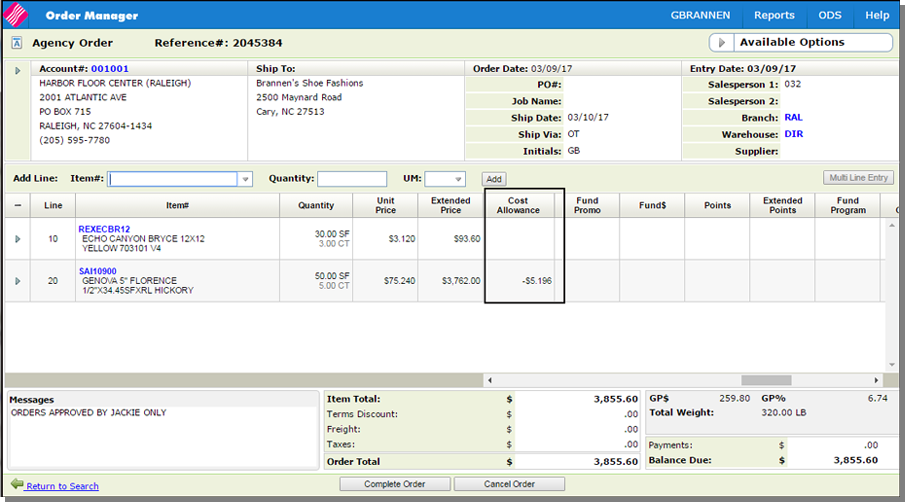Open the GBRANNEN user menu
The height and width of the screenshot is (502, 905).
pyautogui.click(x=700, y=16)
